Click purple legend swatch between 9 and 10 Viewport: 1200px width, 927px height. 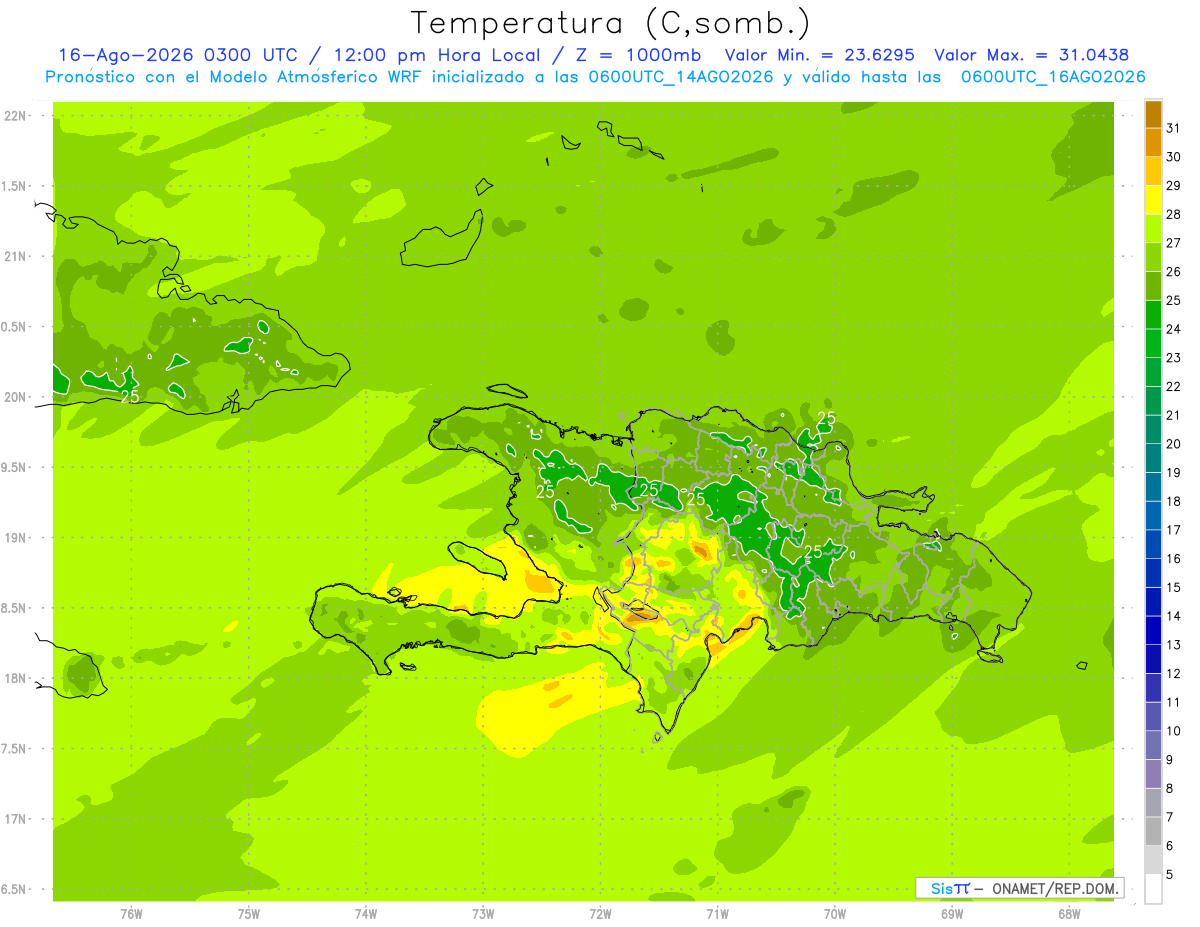[1153, 745]
